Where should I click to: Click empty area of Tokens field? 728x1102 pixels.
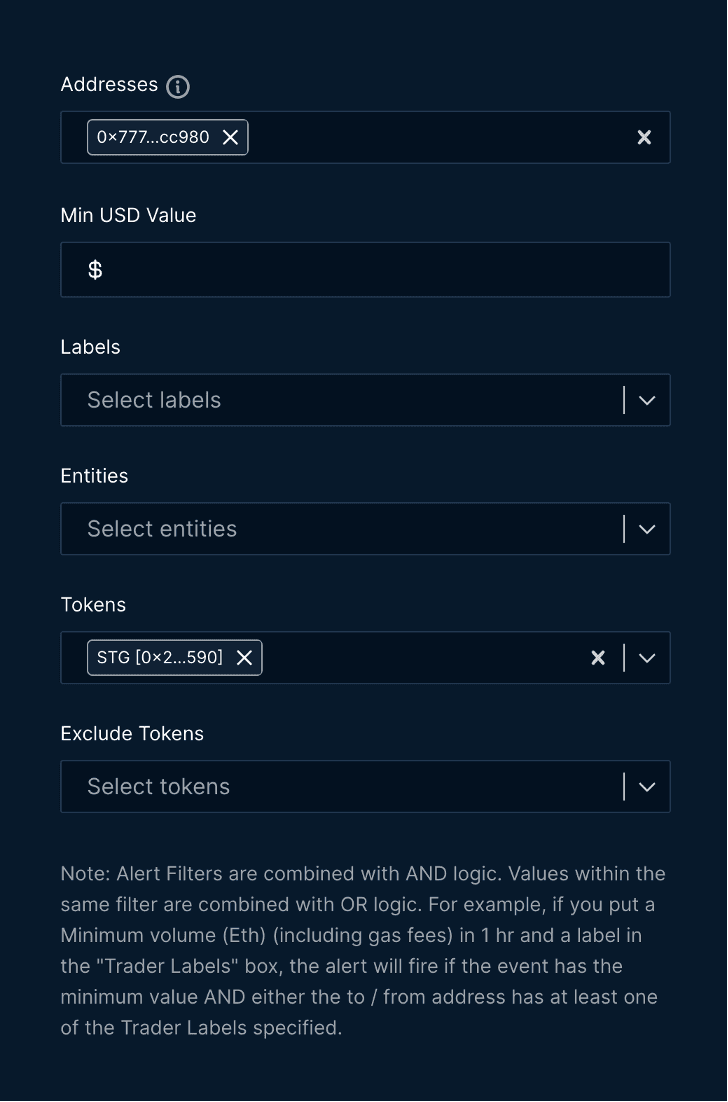coord(420,658)
